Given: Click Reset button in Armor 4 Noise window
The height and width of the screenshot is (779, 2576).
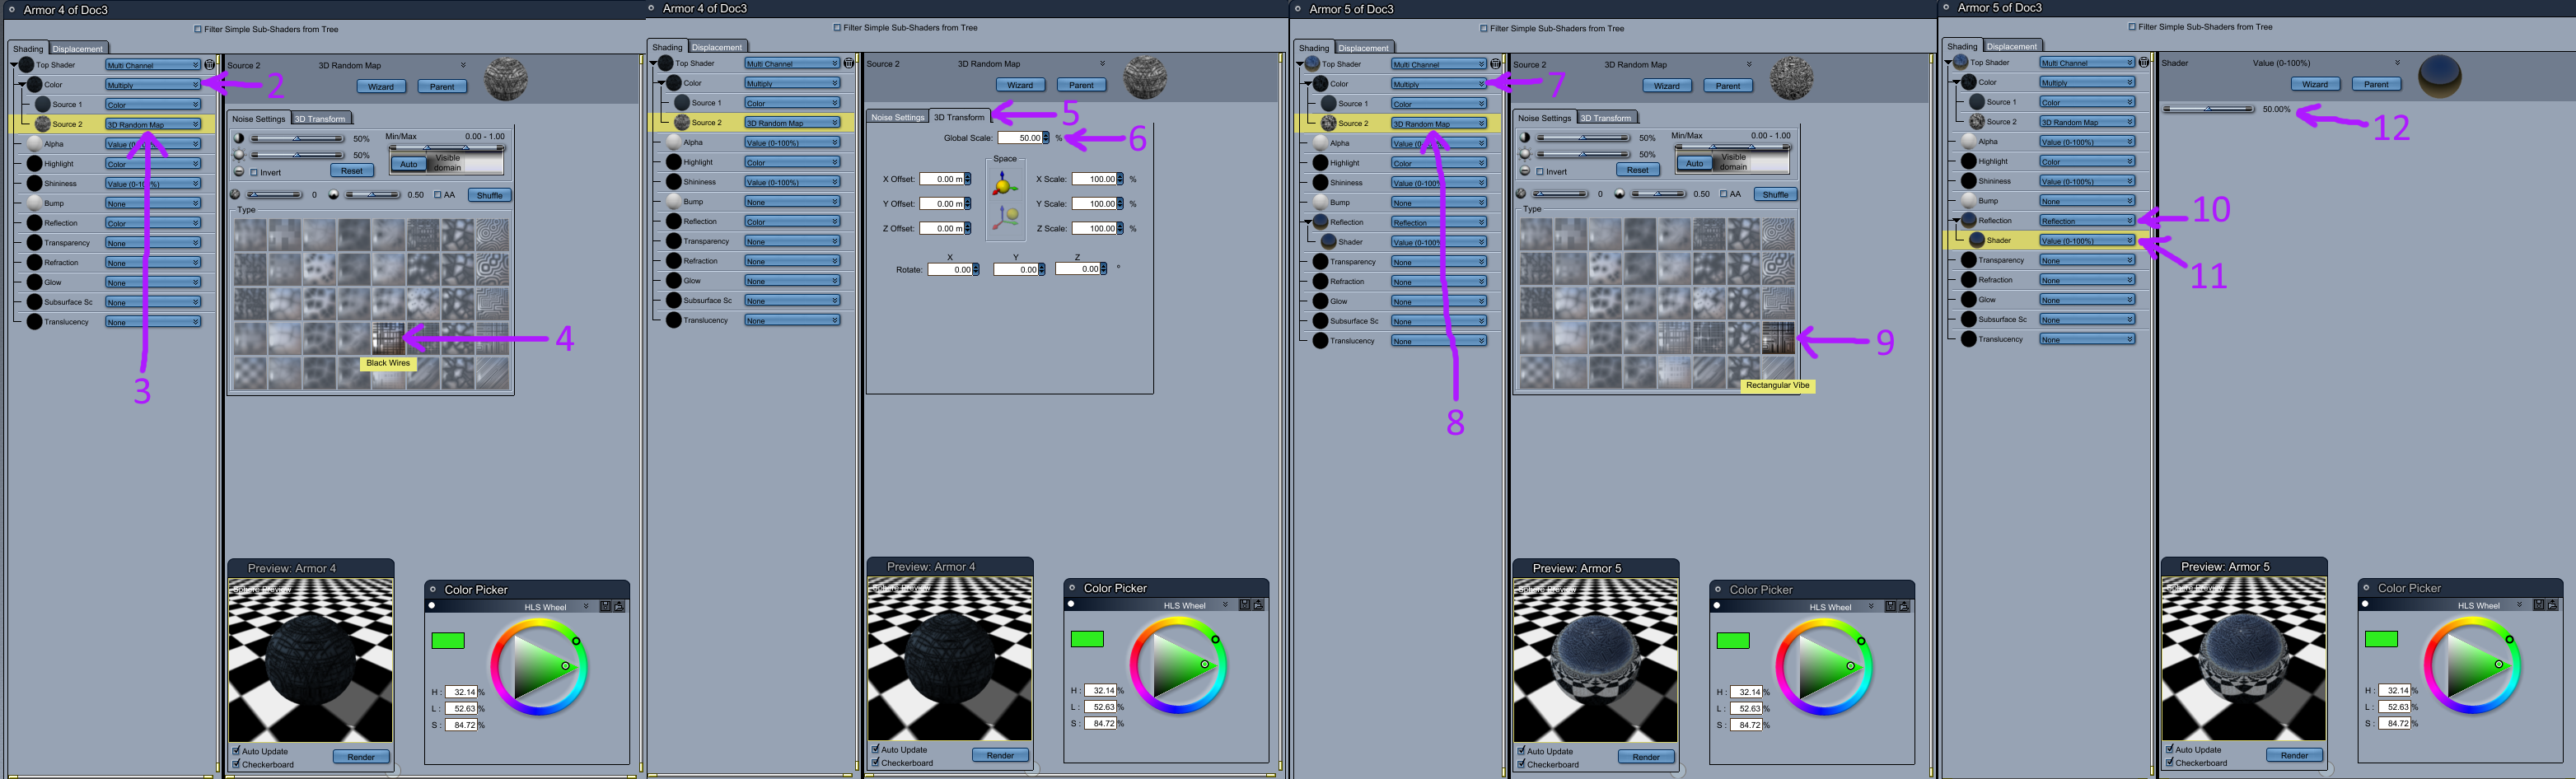Looking at the screenshot, I should [352, 171].
